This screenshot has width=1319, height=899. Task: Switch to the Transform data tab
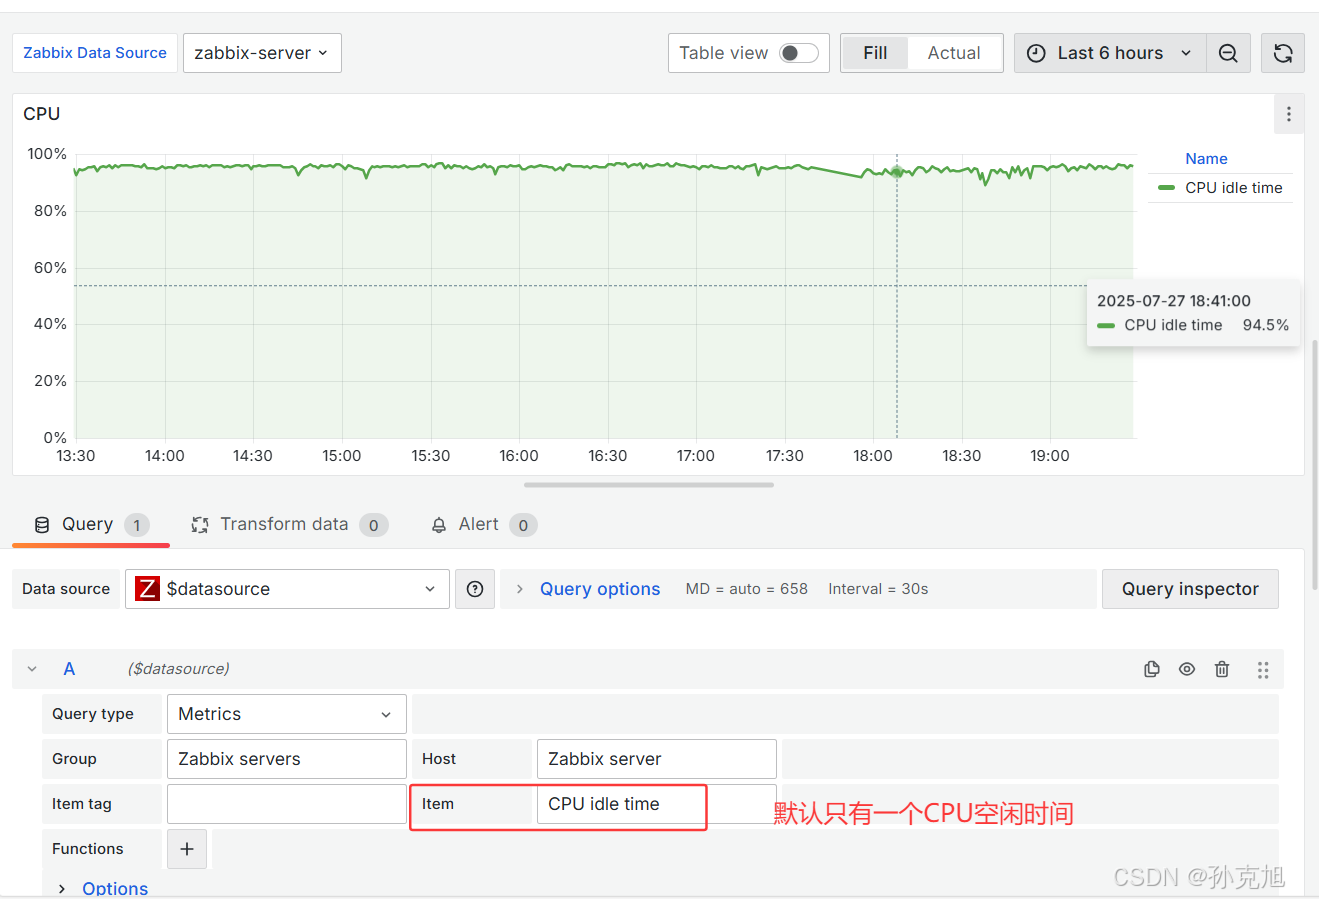tap(289, 524)
